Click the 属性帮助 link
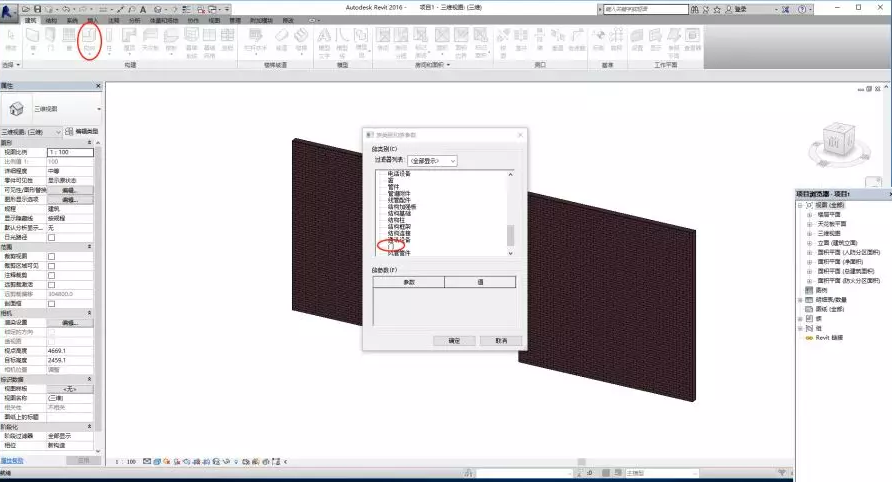The width and height of the screenshot is (892, 482). [12, 460]
